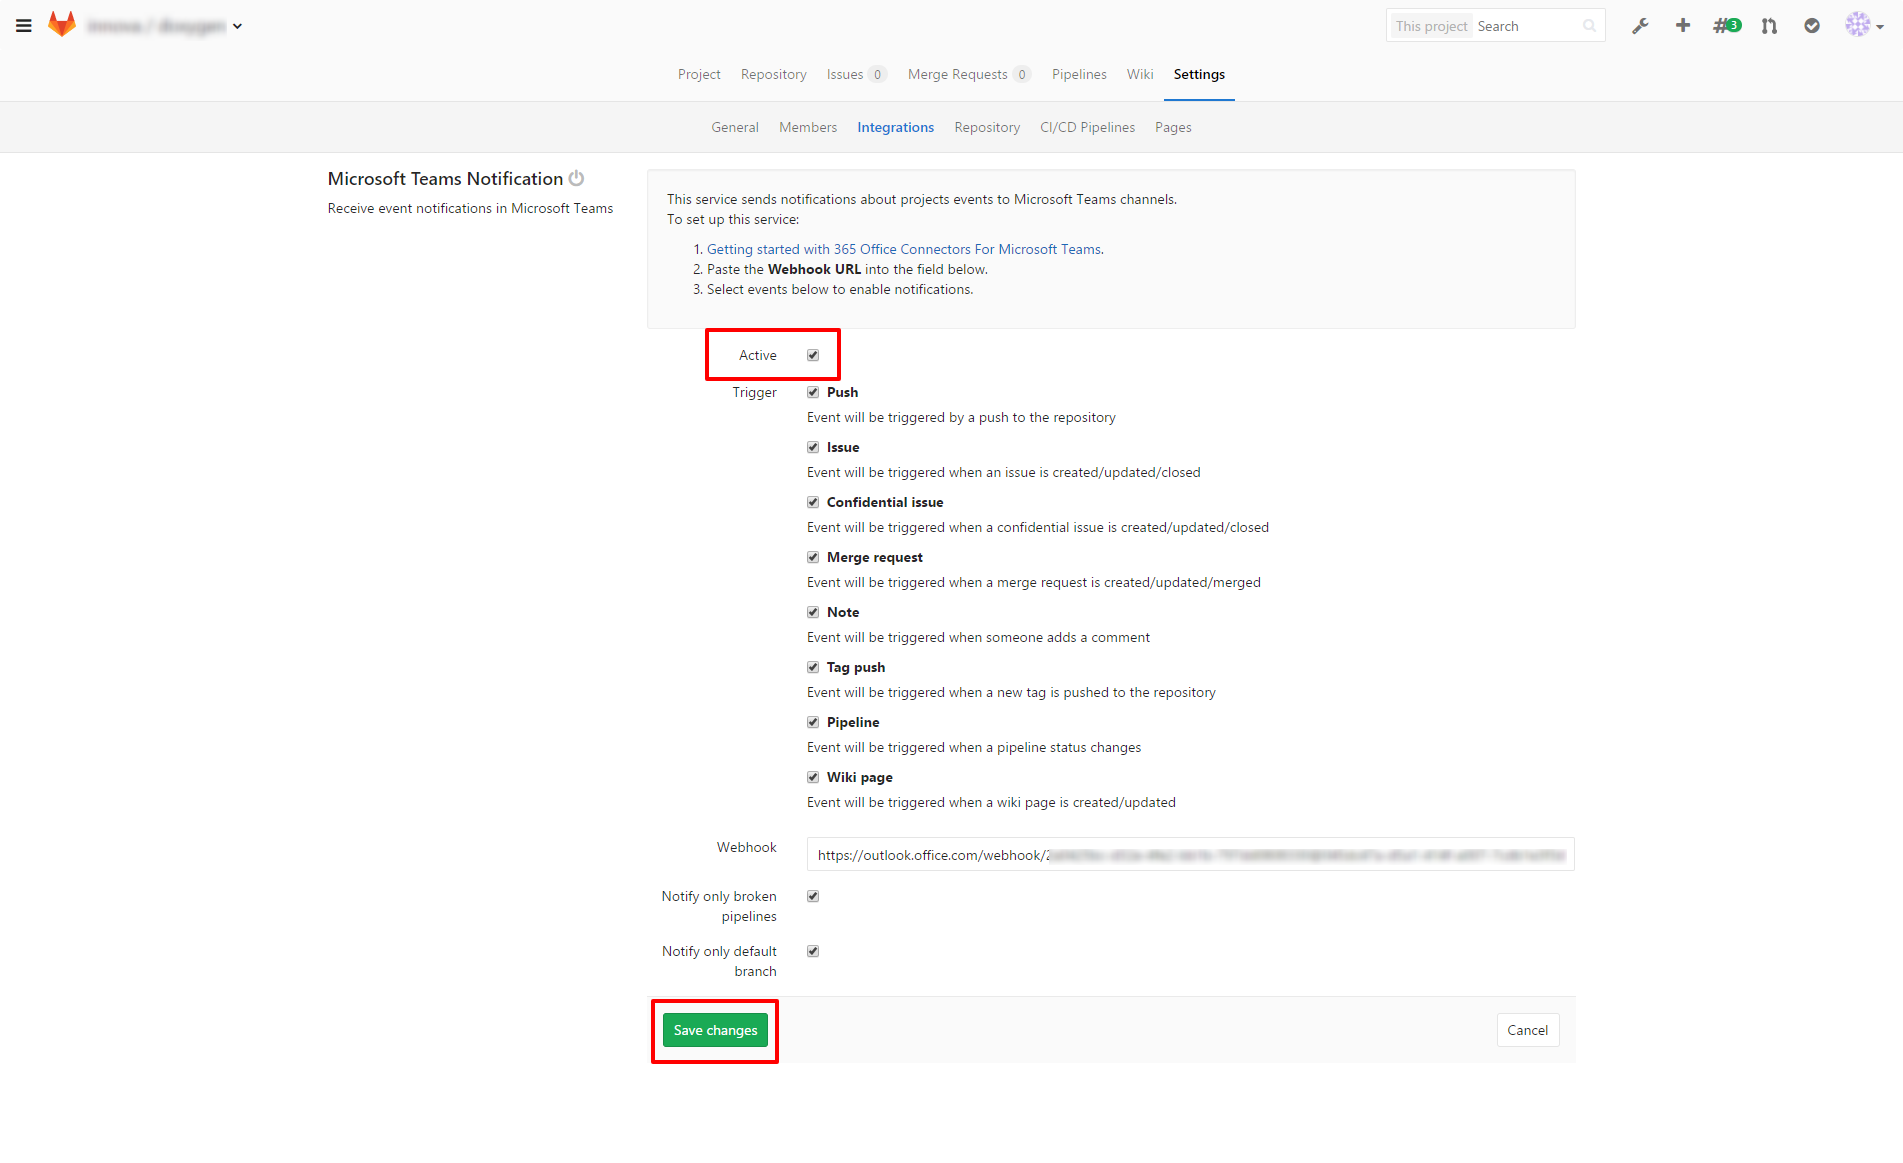1903x1163 pixels.
Task: Open Members settings sub-tab
Action: click(x=808, y=127)
